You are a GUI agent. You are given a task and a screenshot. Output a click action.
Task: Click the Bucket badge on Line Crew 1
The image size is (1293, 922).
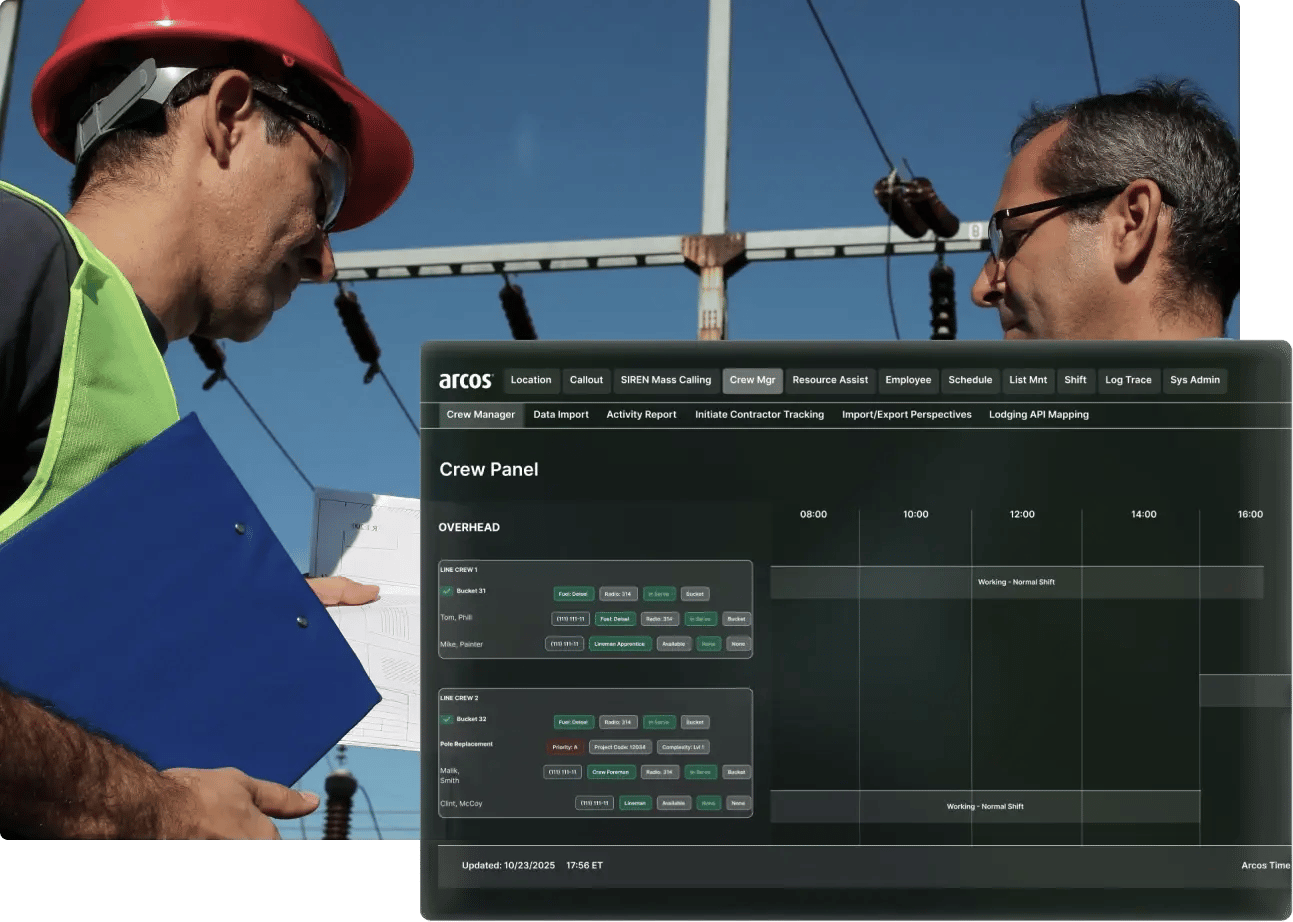695,594
